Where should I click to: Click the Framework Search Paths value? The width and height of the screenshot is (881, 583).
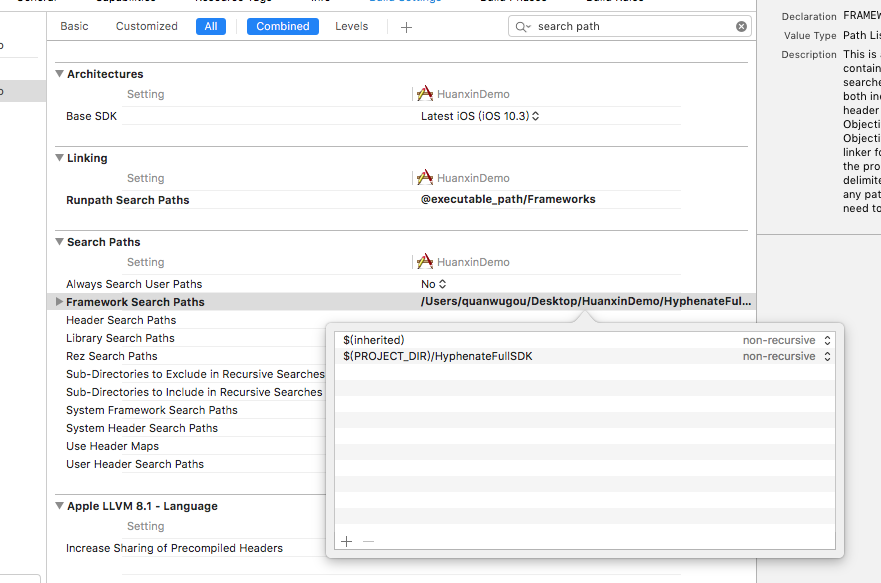click(585, 302)
